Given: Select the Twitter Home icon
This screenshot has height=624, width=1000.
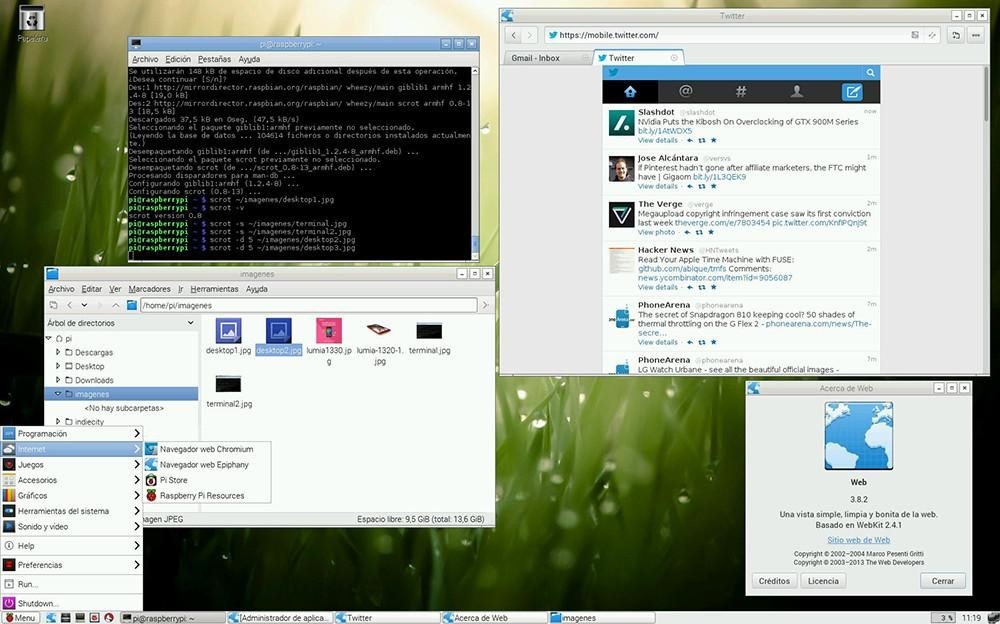Looking at the screenshot, I should tap(630, 91).
